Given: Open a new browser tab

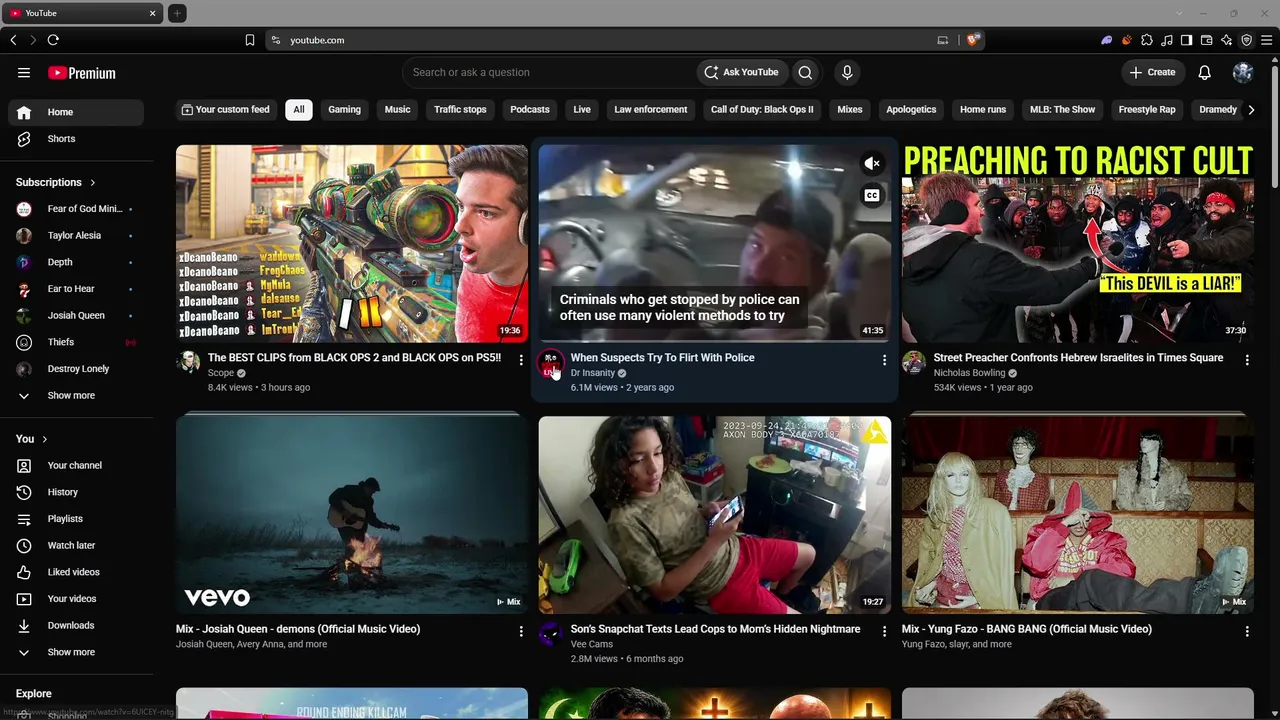Looking at the screenshot, I should 177,13.
